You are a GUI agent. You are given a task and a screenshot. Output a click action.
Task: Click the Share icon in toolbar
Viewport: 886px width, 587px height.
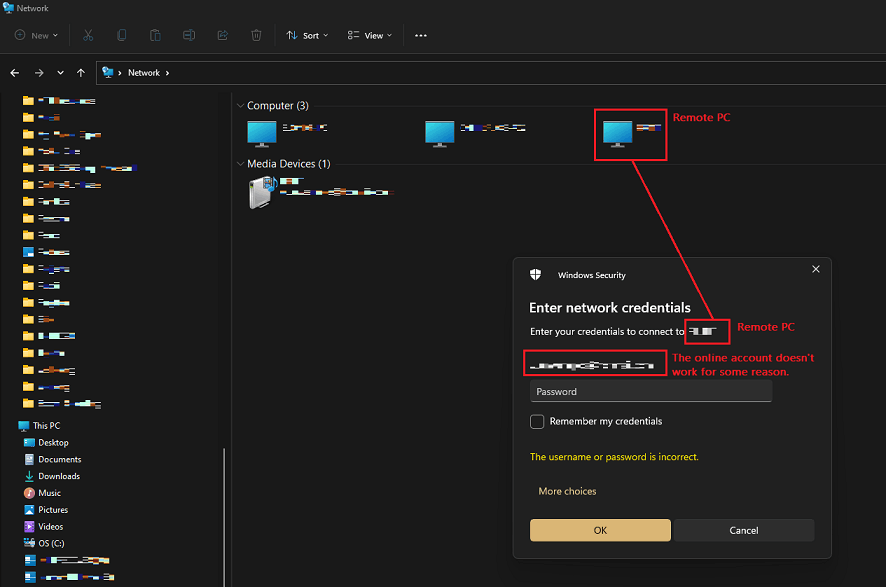[223, 35]
